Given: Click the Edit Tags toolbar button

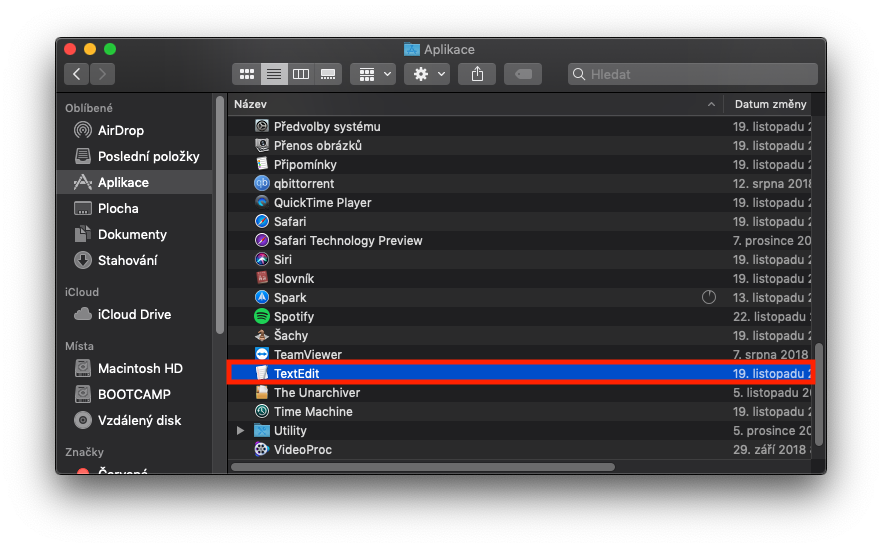Looking at the screenshot, I should coord(523,74).
